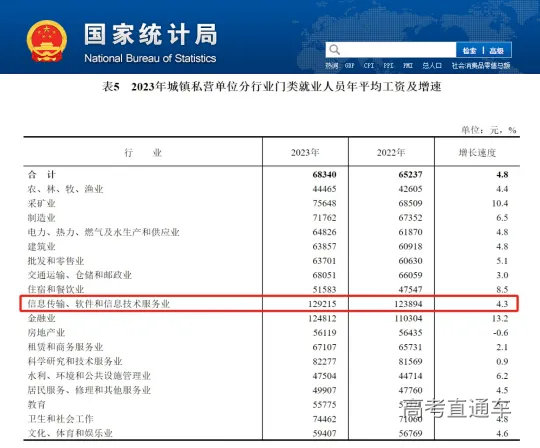The width and height of the screenshot is (540, 448).
Task: Open the PMI hot search link
Action: 408,65
